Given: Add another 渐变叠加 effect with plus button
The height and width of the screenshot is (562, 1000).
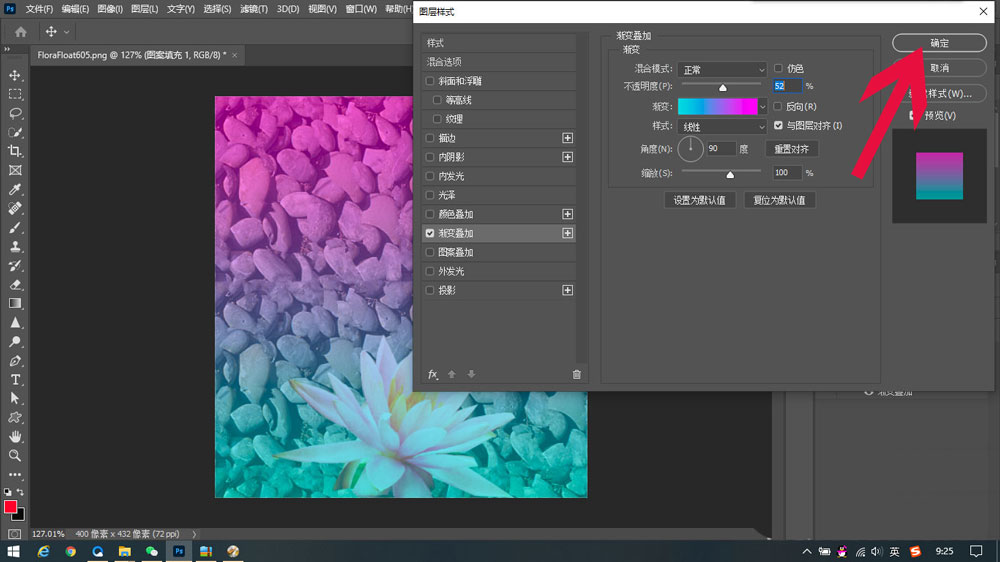Looking at the screenshot, I should 568,233.
